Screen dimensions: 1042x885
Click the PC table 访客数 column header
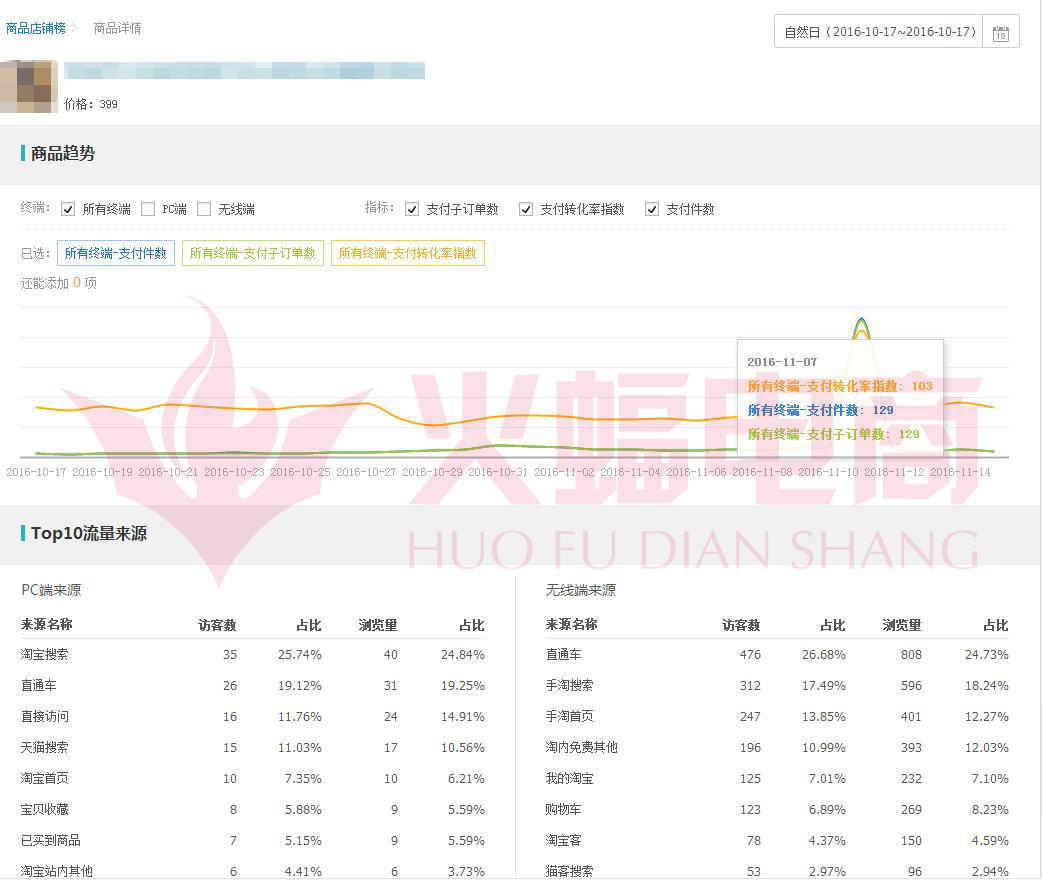tap(217, 625)
